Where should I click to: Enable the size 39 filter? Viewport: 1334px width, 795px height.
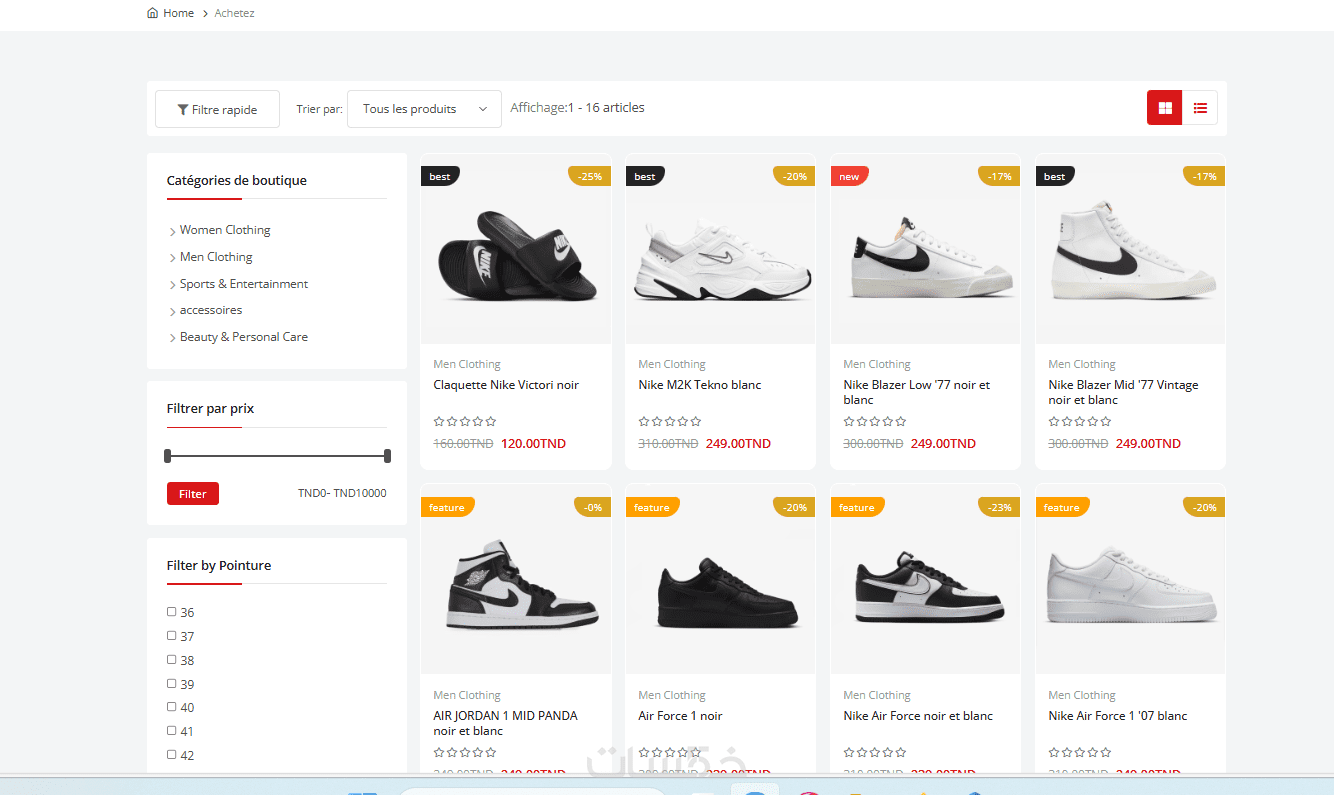pos(171,683)
